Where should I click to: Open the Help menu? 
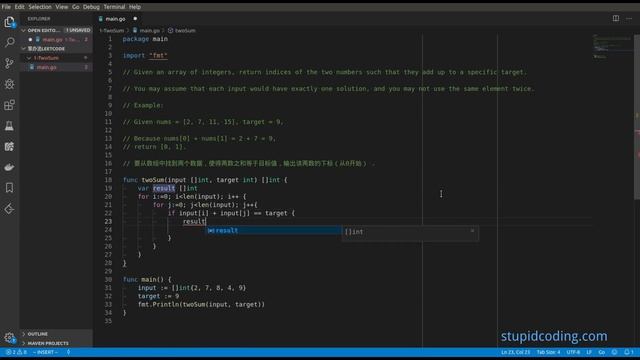(x=135, y=7)
